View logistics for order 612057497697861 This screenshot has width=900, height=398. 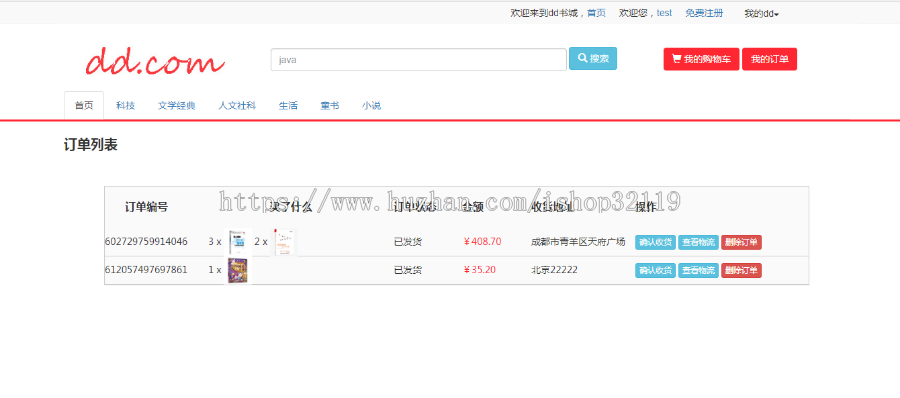click(699, 271)
